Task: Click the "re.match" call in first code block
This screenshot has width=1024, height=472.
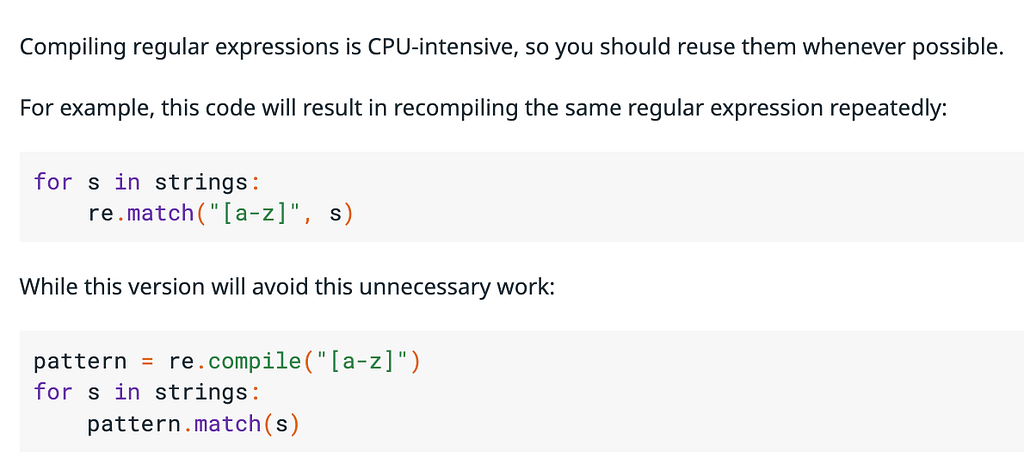Action: tap(141, 213)
